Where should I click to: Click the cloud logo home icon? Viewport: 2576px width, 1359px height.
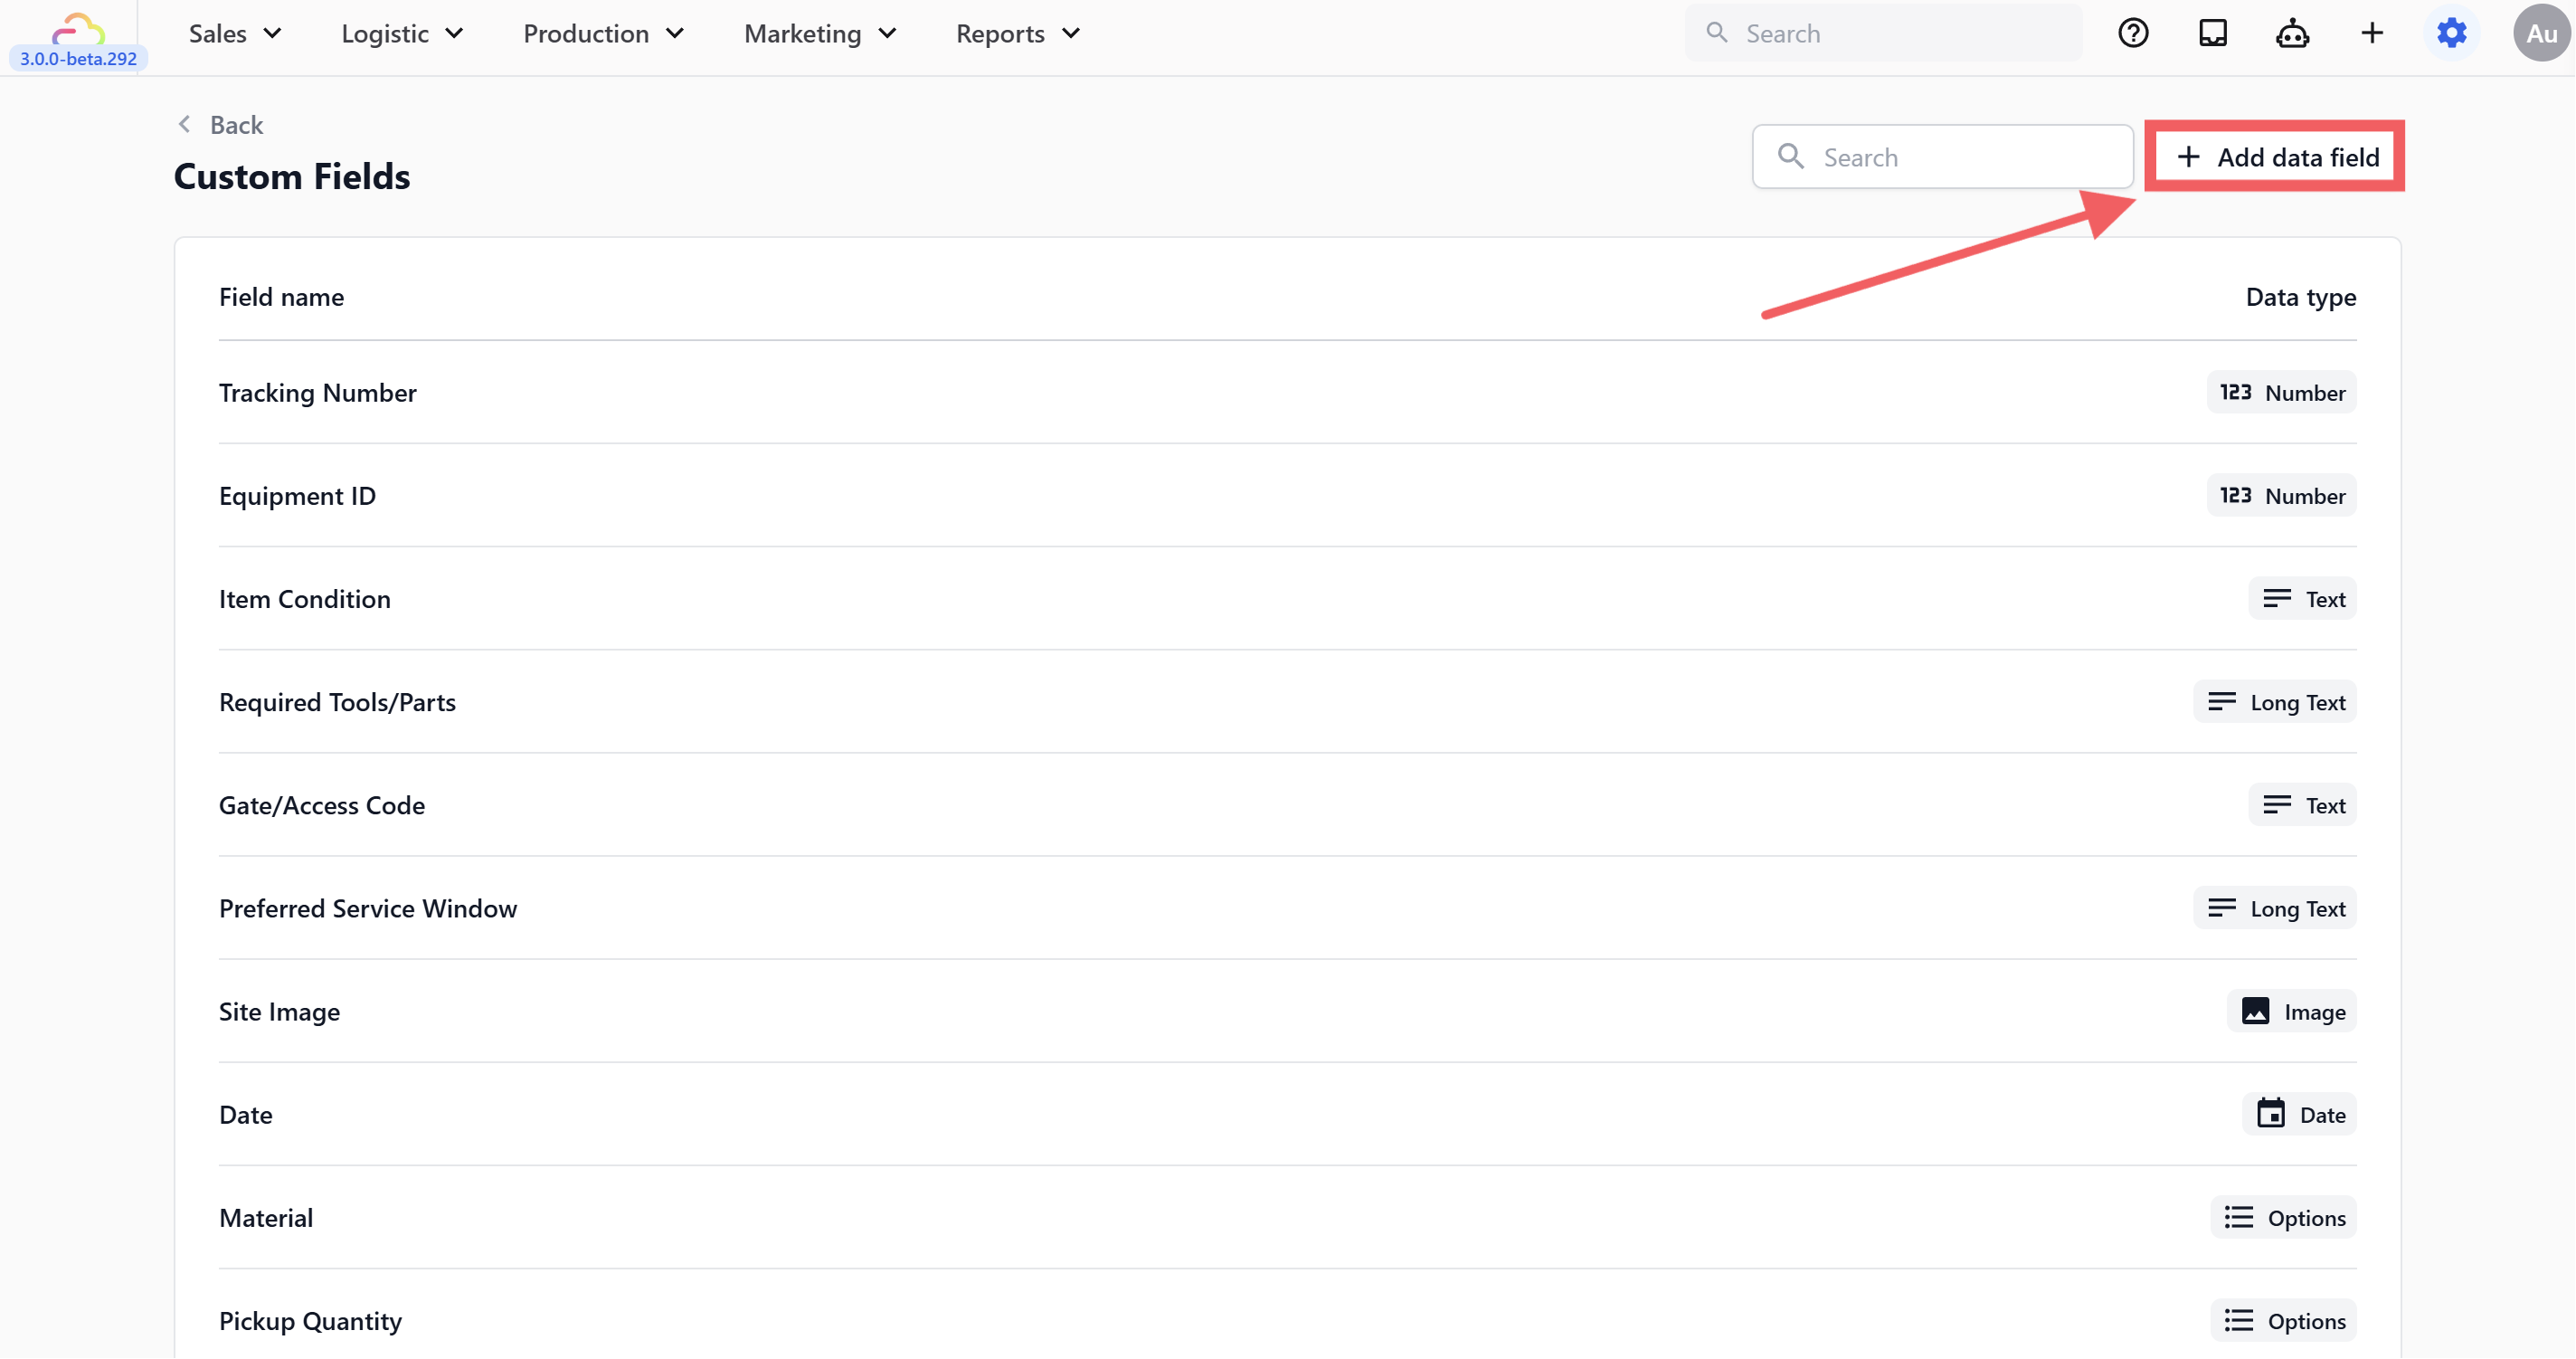(78, 28)
